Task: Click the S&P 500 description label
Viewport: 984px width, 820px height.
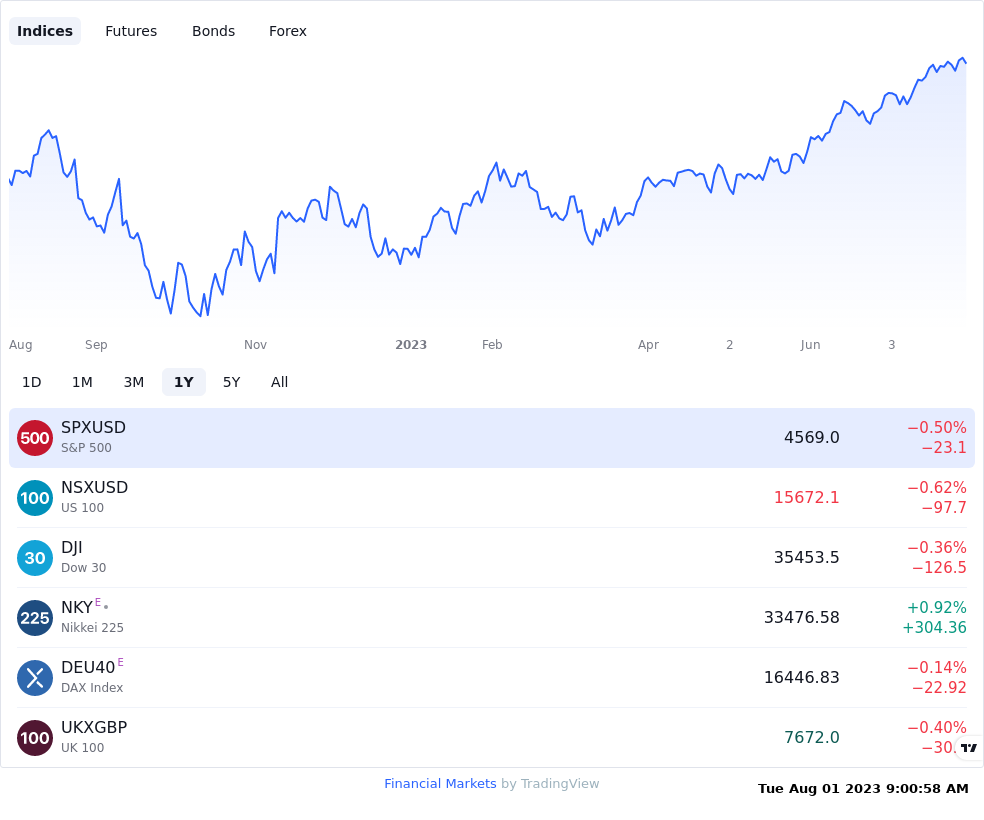Action: pos(86,447)
